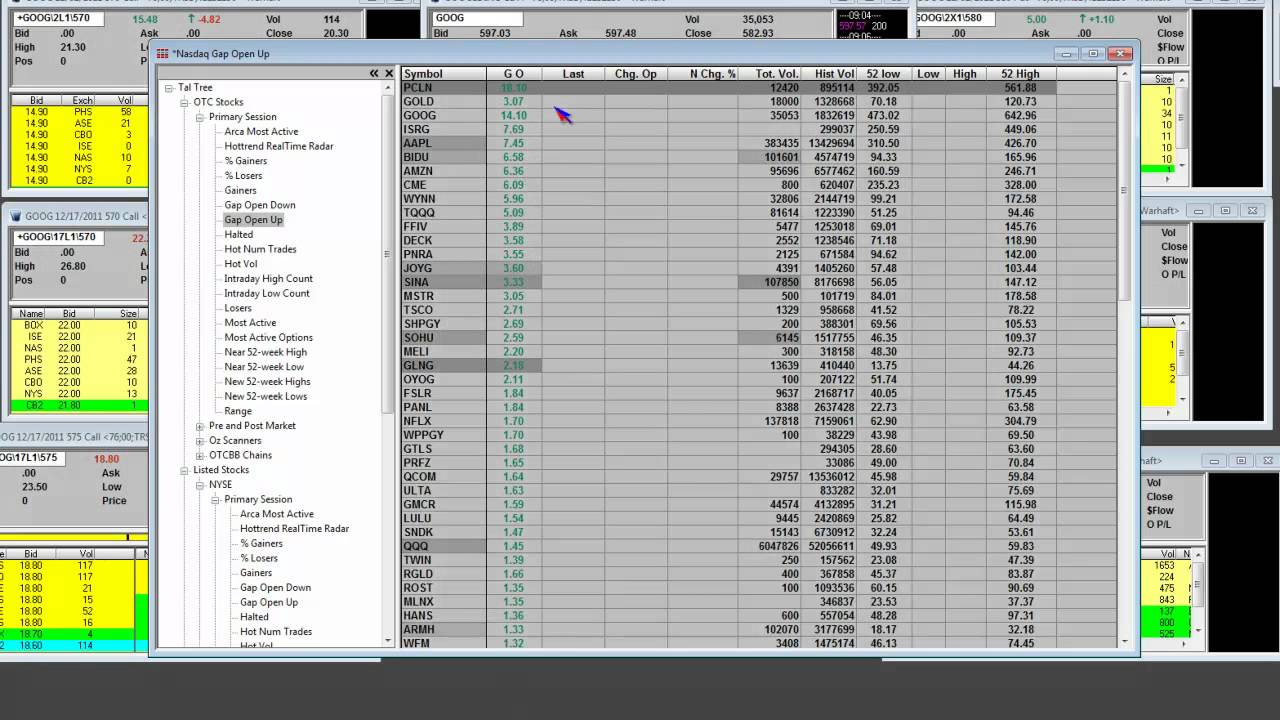Open Hot Num Trades under NYSE Primary Session
1280x720 pixels.
click(276, 632)
